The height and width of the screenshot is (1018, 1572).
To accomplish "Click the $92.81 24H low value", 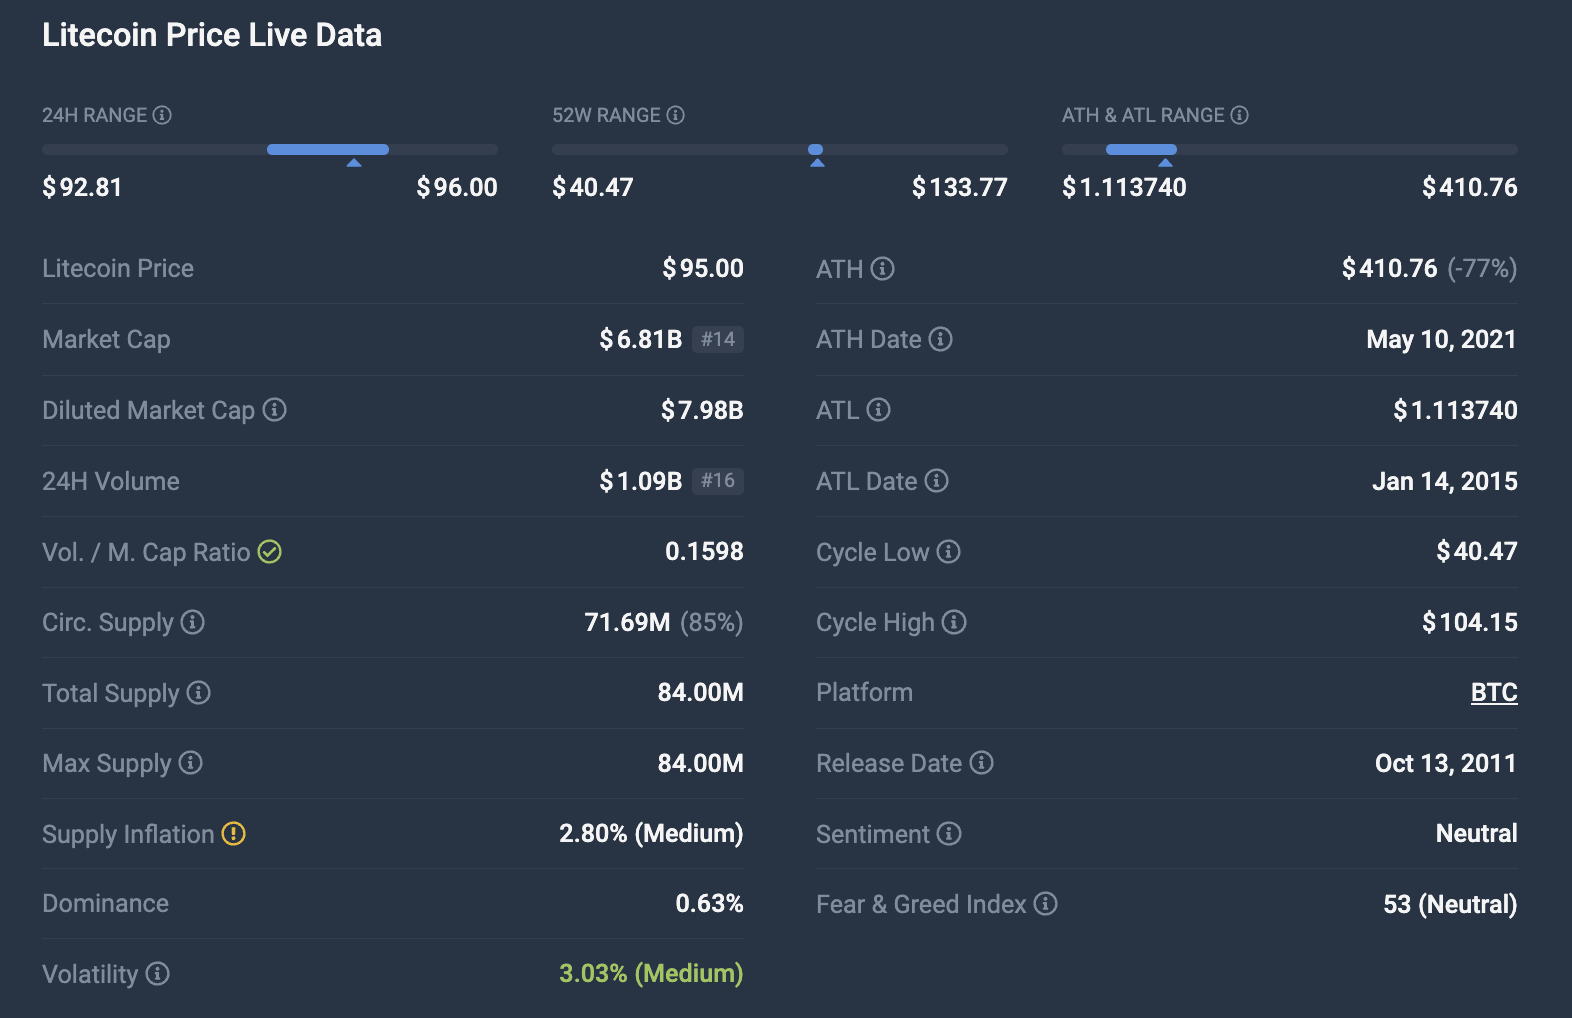I will coord(82,187).
